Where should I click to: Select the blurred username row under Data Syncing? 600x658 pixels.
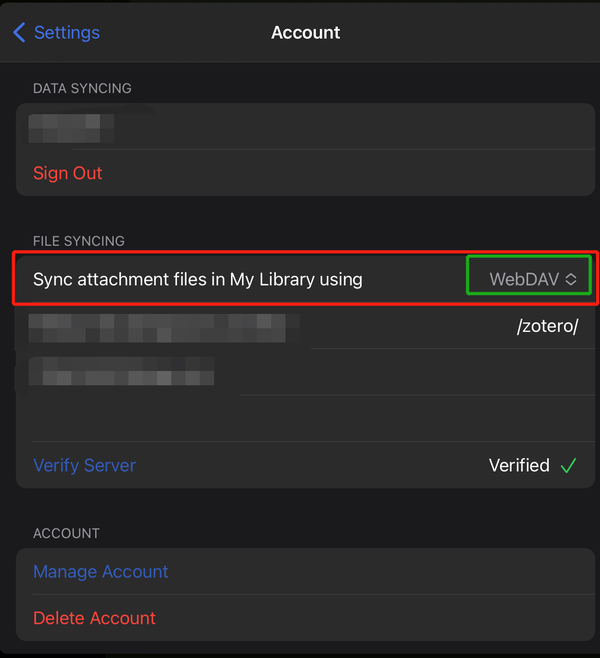point(305,126)
